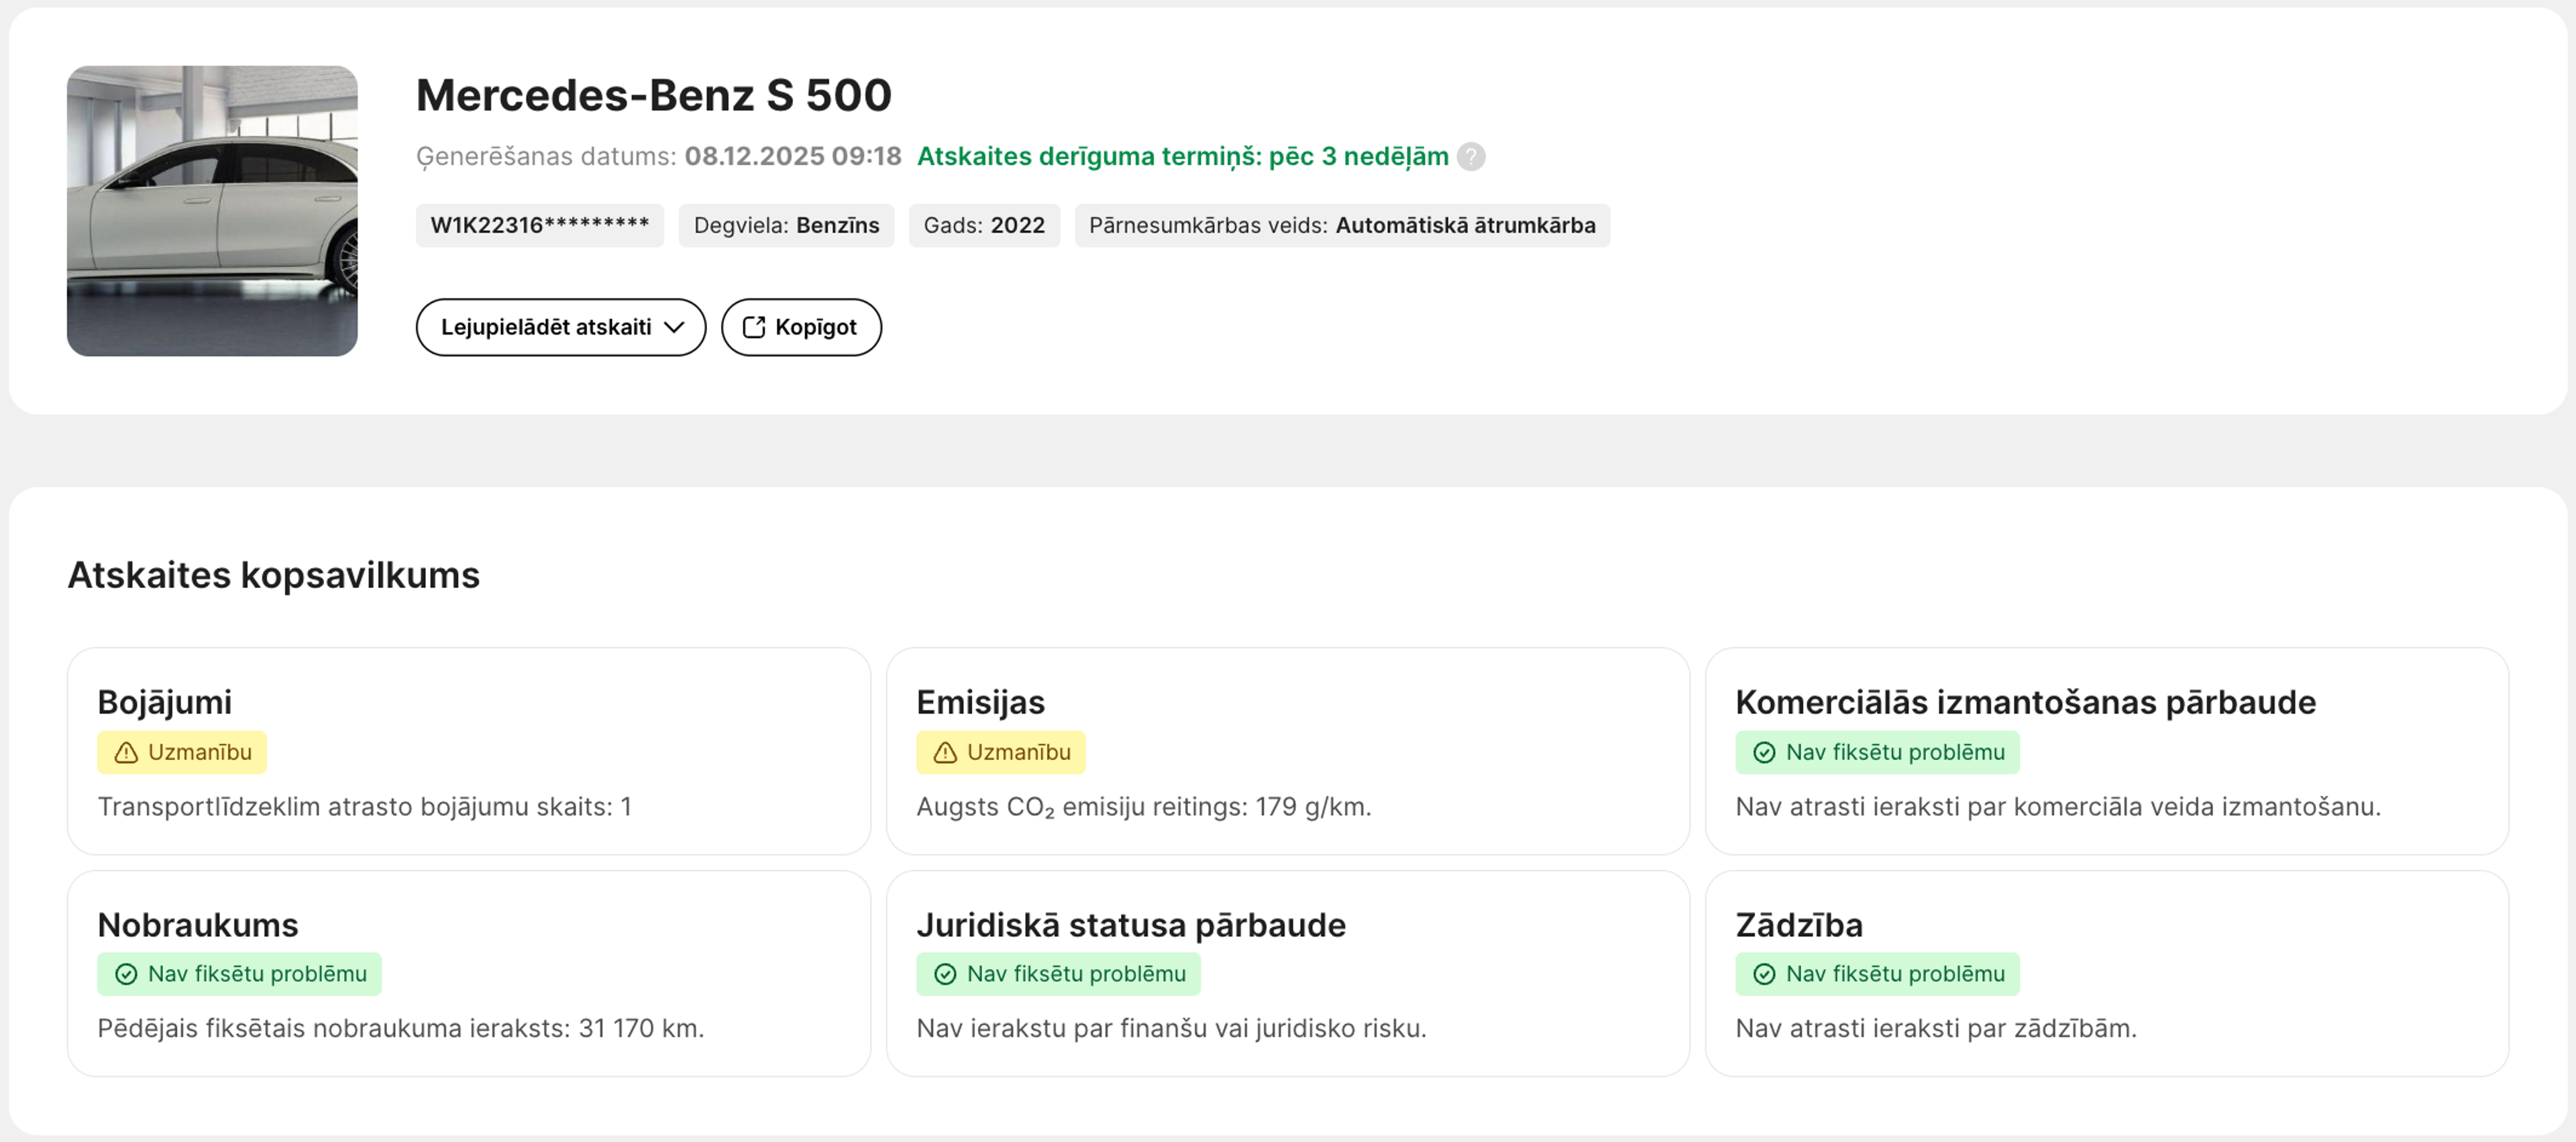
Task: Open the Juridiskā statusa pārbaude card title
Action: pos(1131,925)
